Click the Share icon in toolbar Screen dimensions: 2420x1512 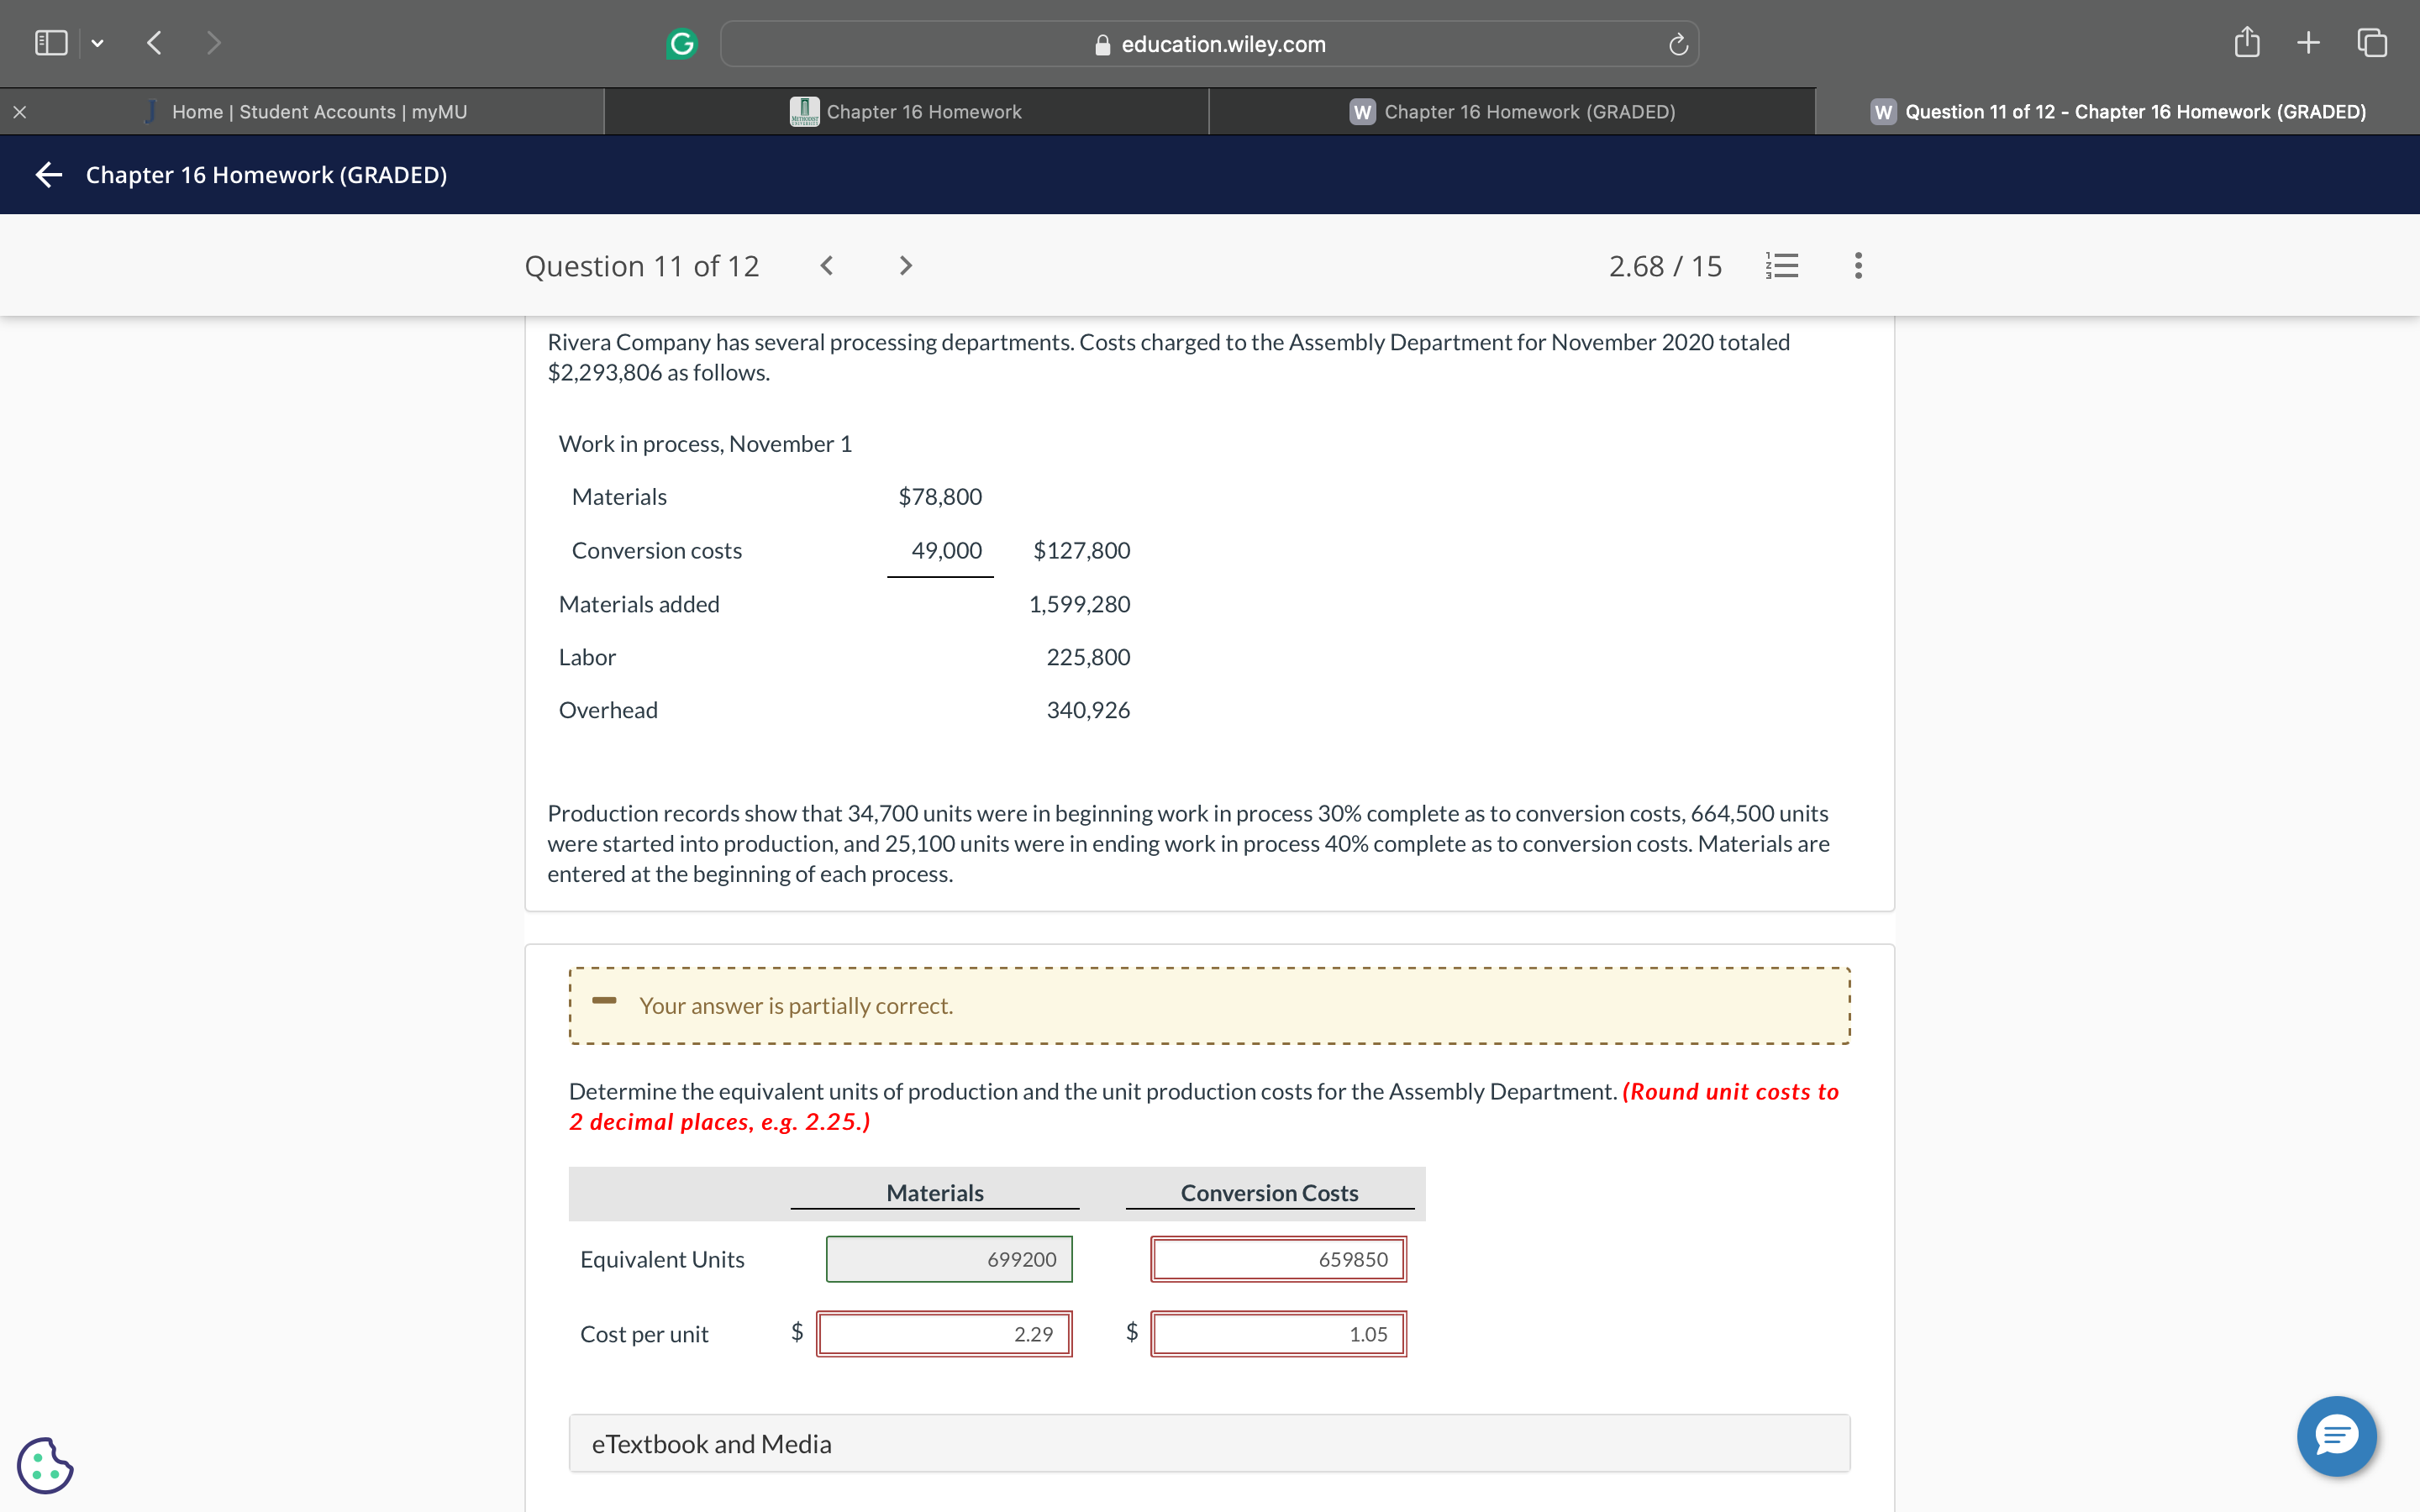[x=2246, y=43]
